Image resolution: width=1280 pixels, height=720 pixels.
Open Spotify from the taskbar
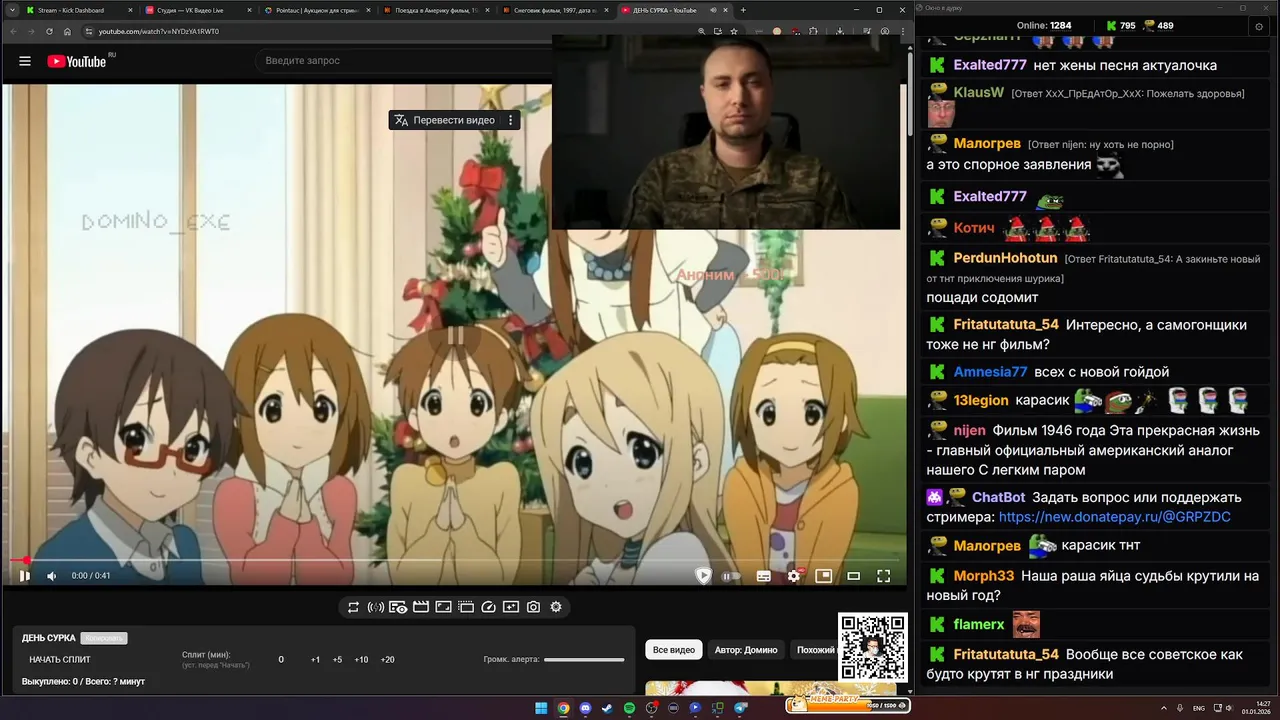pos(629,708)
